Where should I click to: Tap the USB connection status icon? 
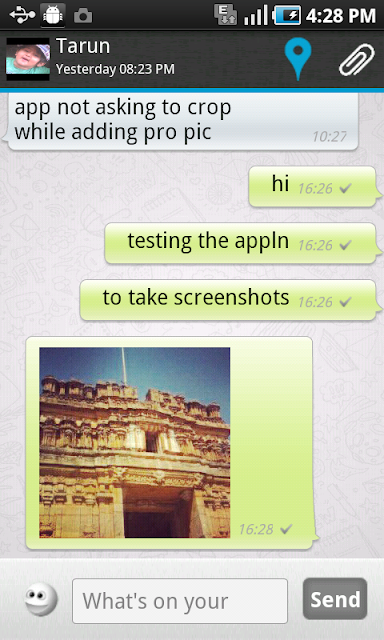pos(22,15)
